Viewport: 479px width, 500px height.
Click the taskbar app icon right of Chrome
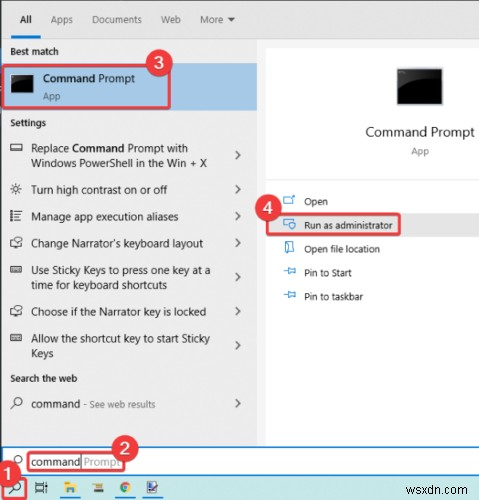coord(152,488)
